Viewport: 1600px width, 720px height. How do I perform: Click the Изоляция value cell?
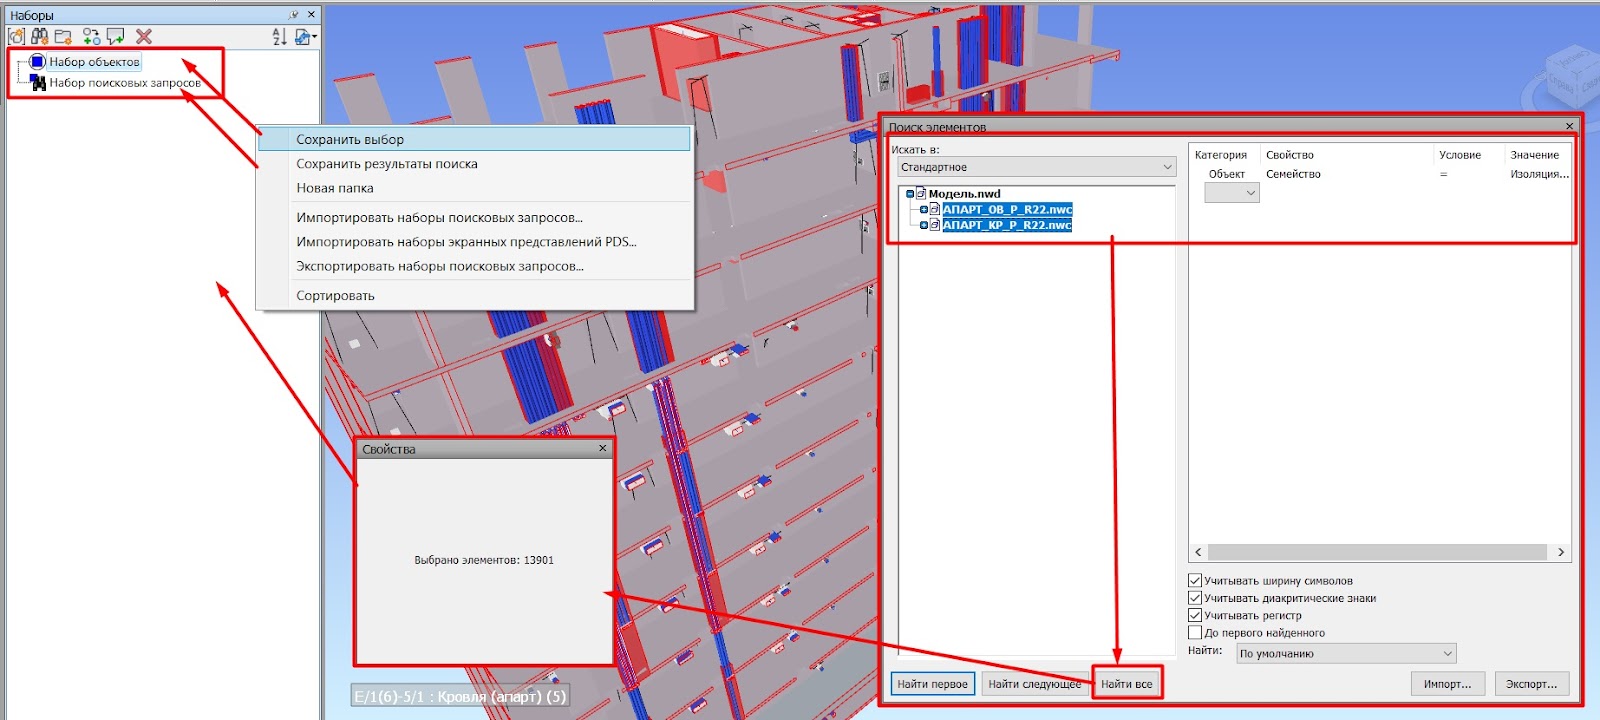[1539, 174]
